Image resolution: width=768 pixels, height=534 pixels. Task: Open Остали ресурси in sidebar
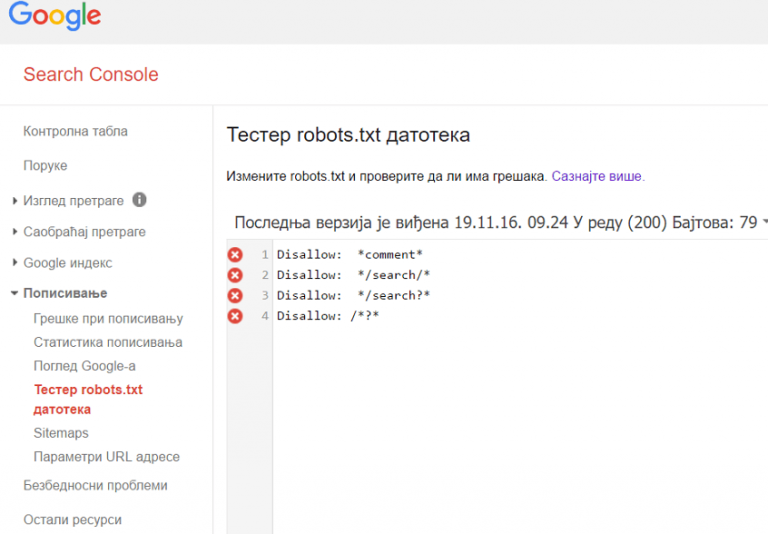coord(72,520)
